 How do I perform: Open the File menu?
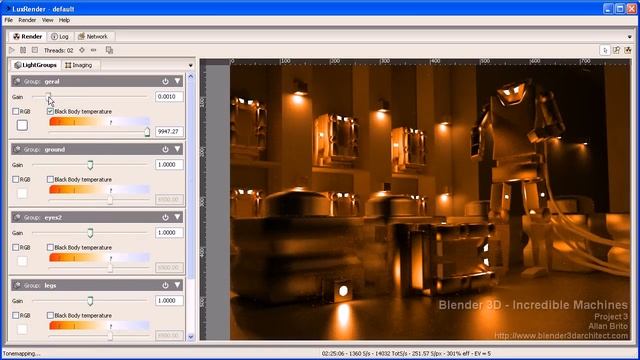coord(9,20)
